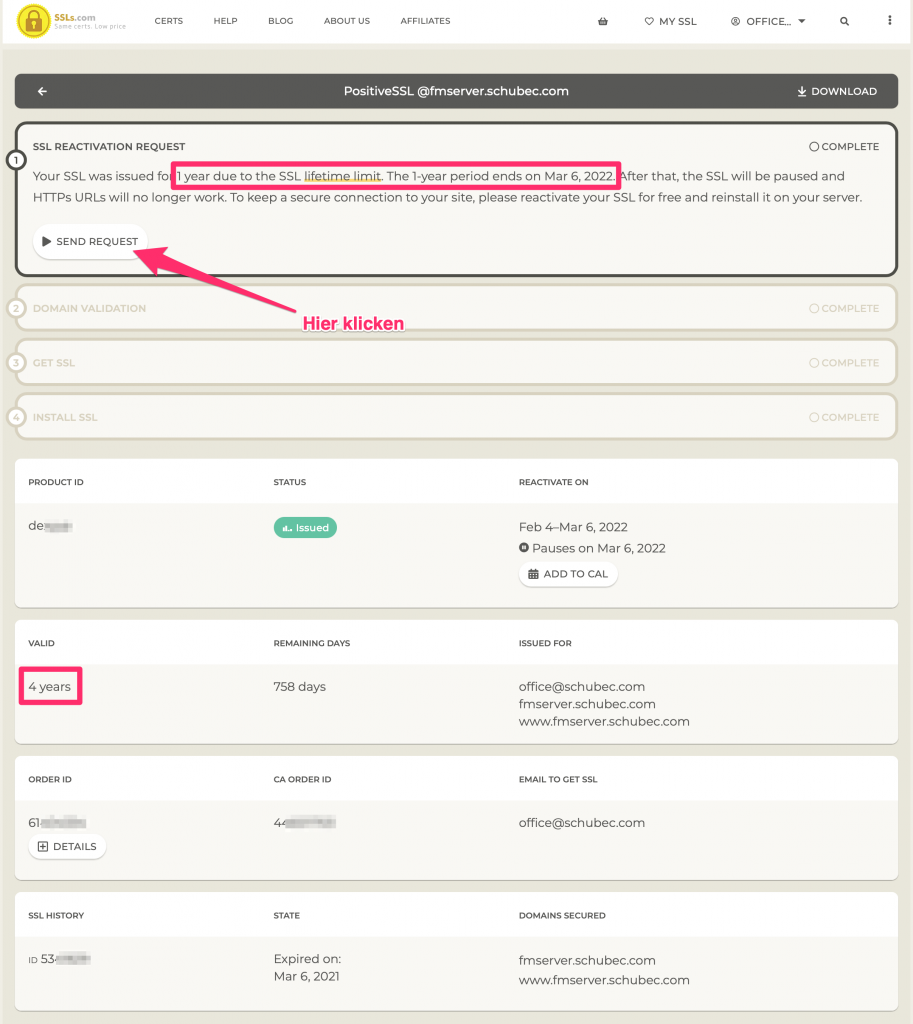913x1024 pixels.
Task: Toggle COMPLETE on Get SSL step
Action: pyautogui.click(x=844, y=363)
